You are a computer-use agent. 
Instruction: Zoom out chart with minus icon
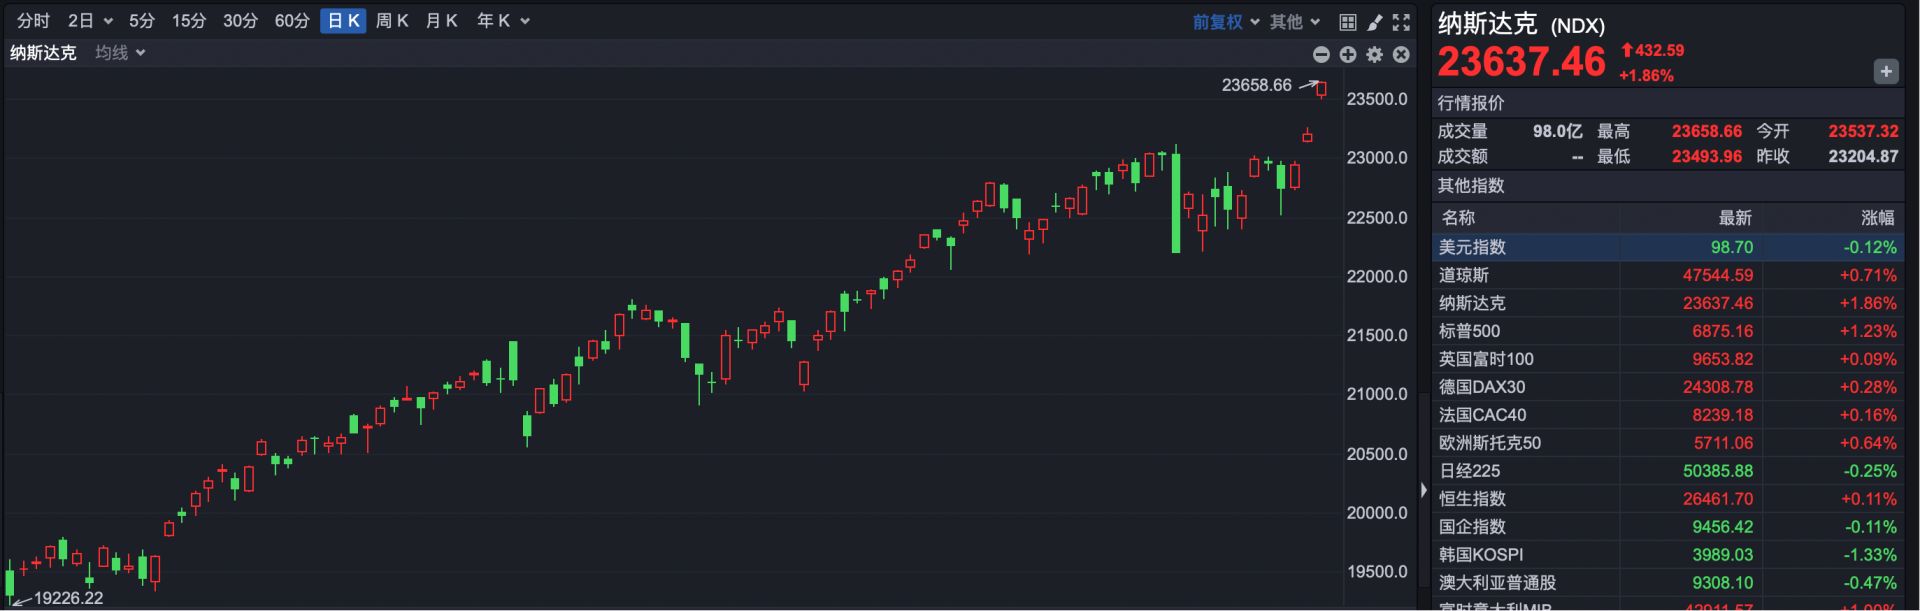(x=1321, y=55)
